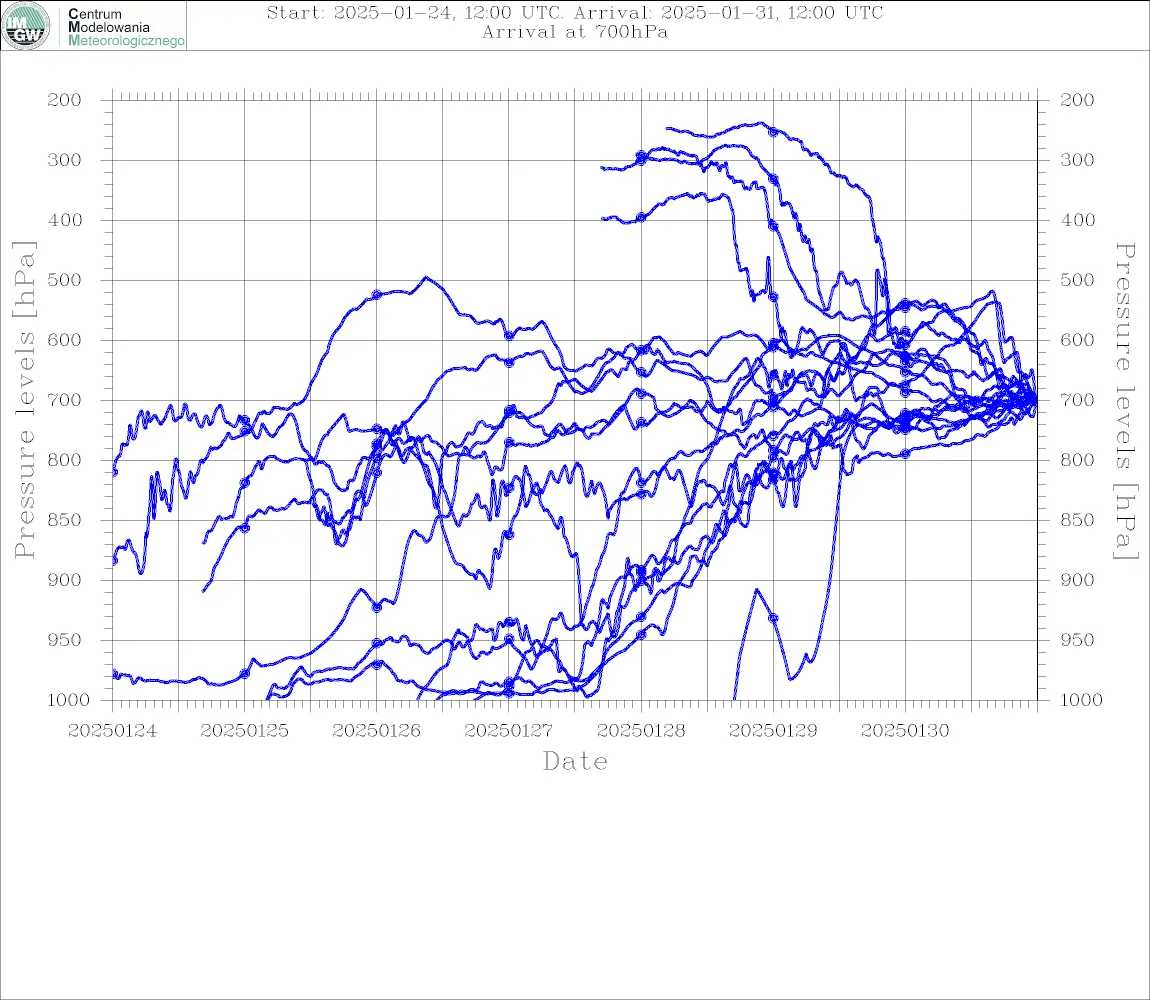Click the Centrum Modelowania Meteorologicznego text
This screenshot has height=1000, width=1150.
click(126, 27)
